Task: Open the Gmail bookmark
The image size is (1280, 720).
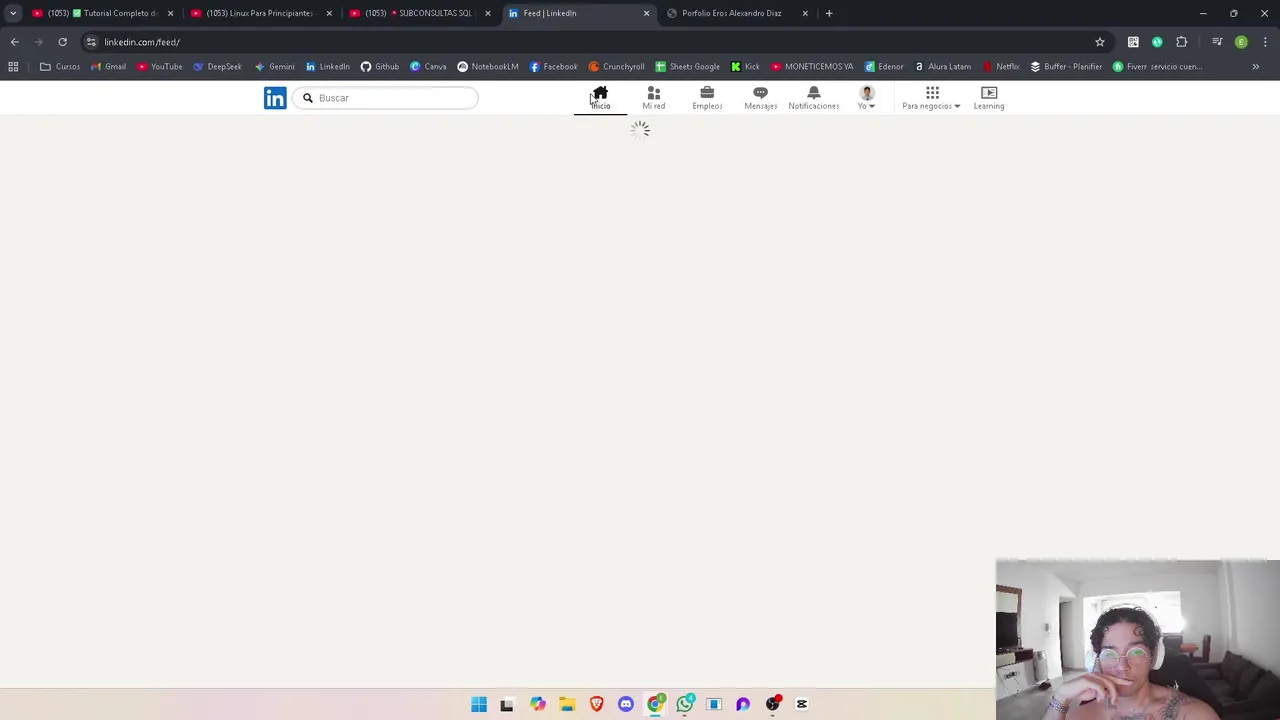Action: (108, 67)
